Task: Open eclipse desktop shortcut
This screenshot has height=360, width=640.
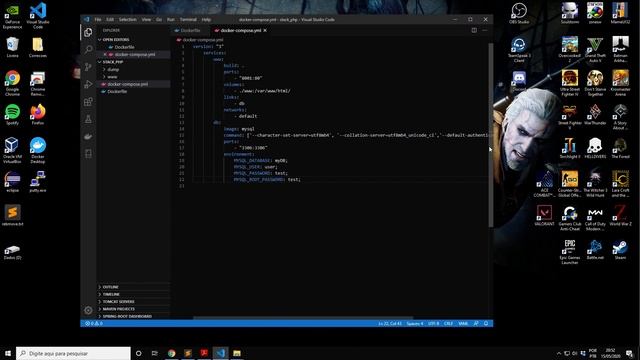Action: pos(13,182)
